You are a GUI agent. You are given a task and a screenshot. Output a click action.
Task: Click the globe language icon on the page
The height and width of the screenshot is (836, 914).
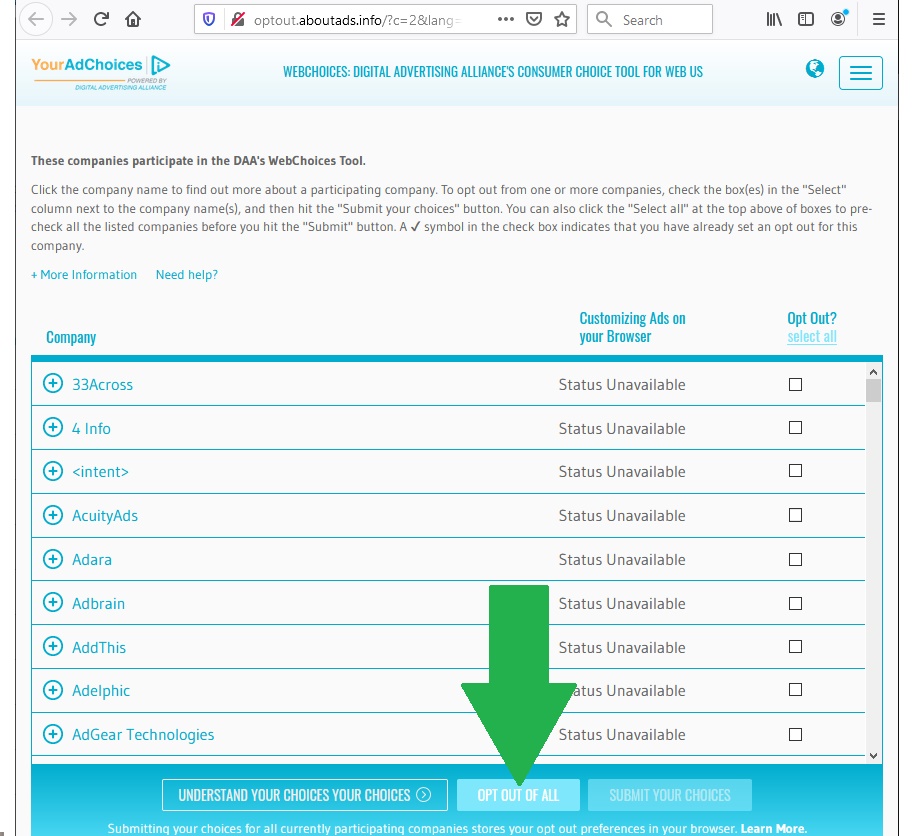pyautogui.click(x=815, y=70)
